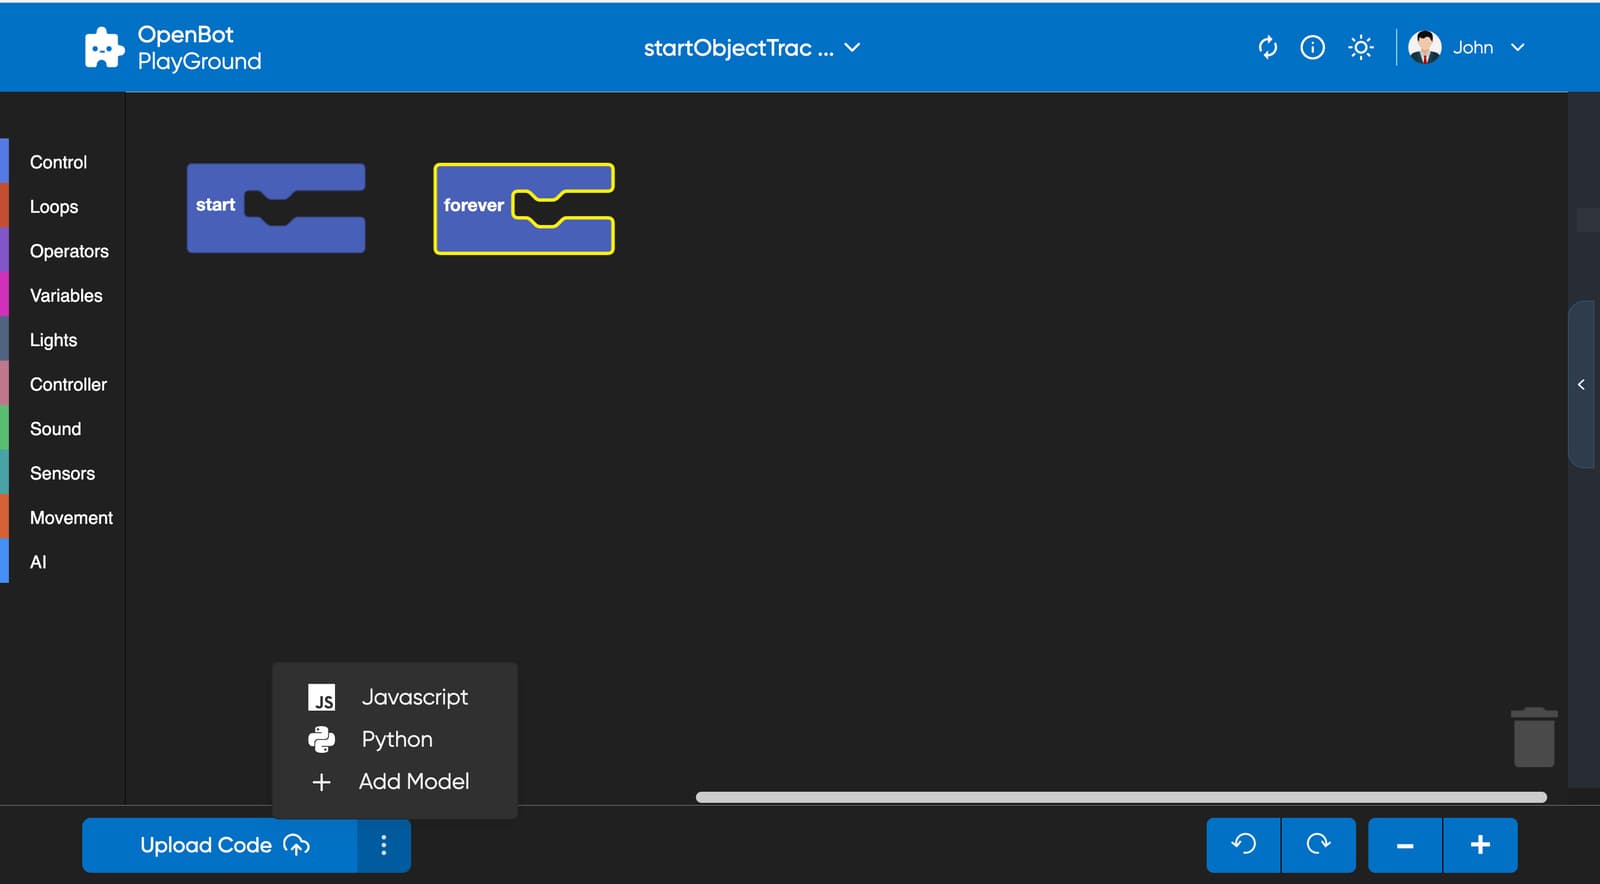1600x884 pixels.
Task: Click John's profile avatar
Action: coord(1425,47)
